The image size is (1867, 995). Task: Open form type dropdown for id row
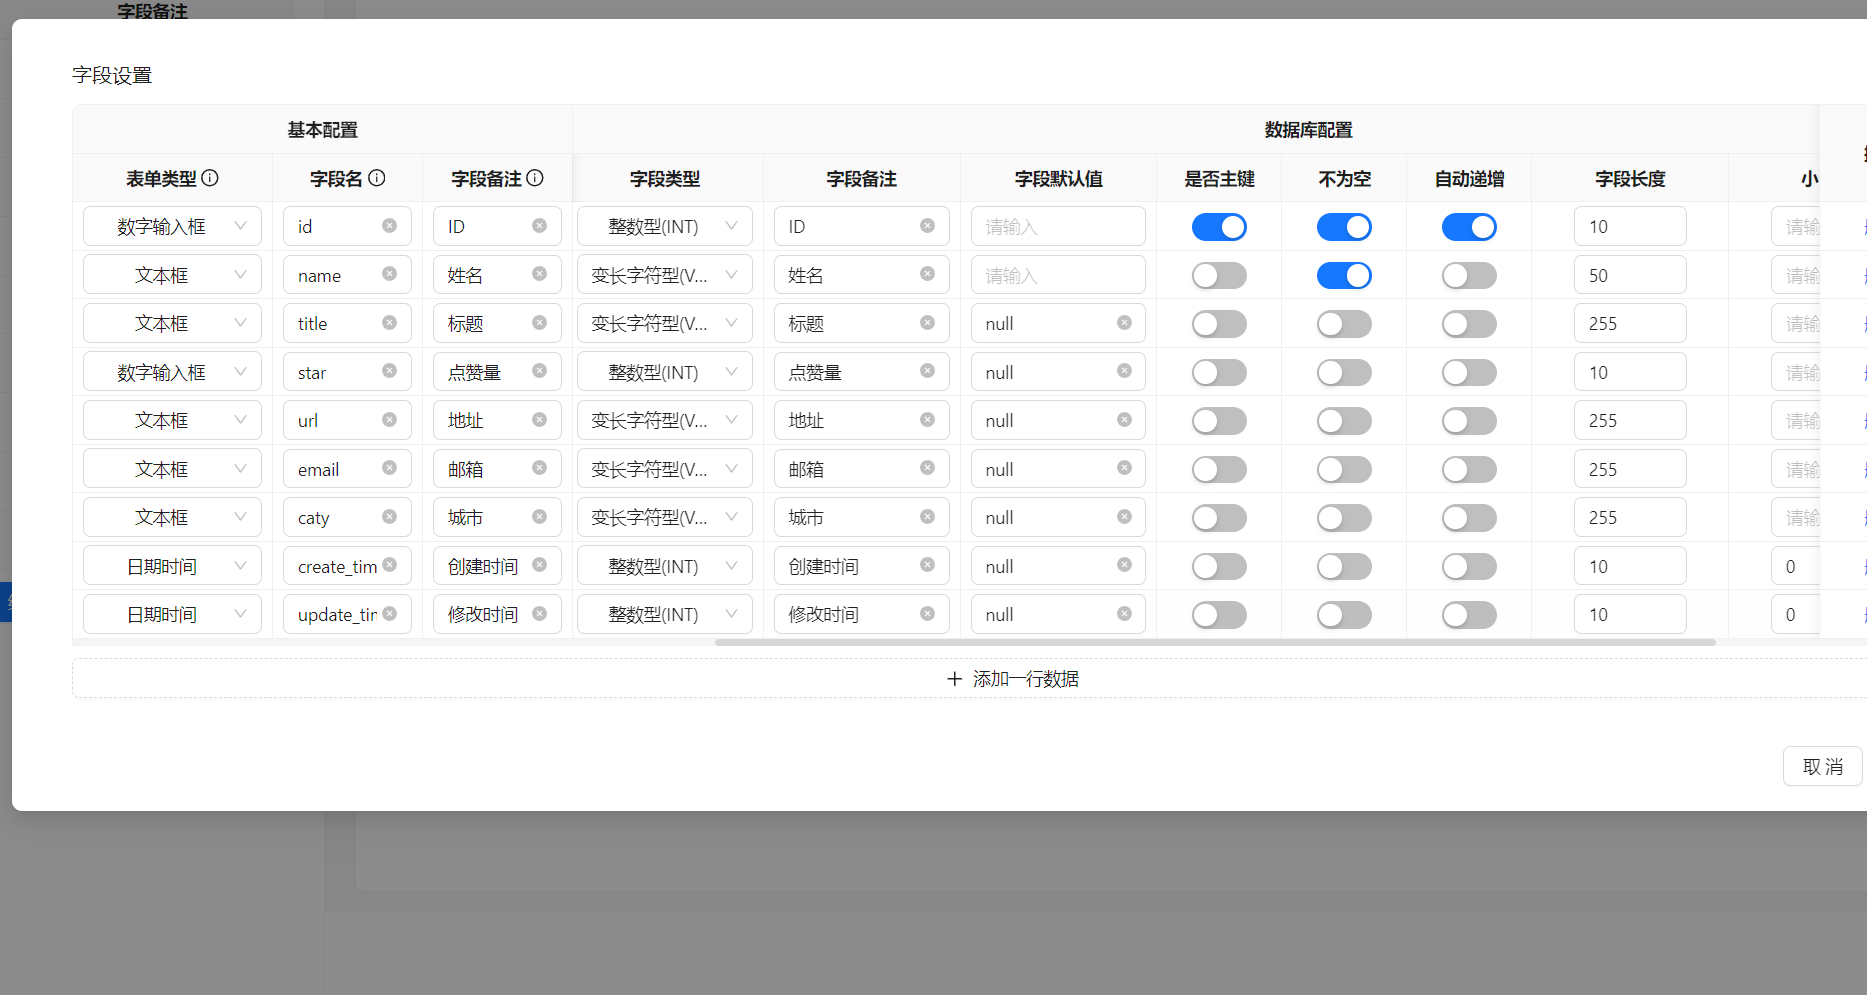(x=172, y=226)
